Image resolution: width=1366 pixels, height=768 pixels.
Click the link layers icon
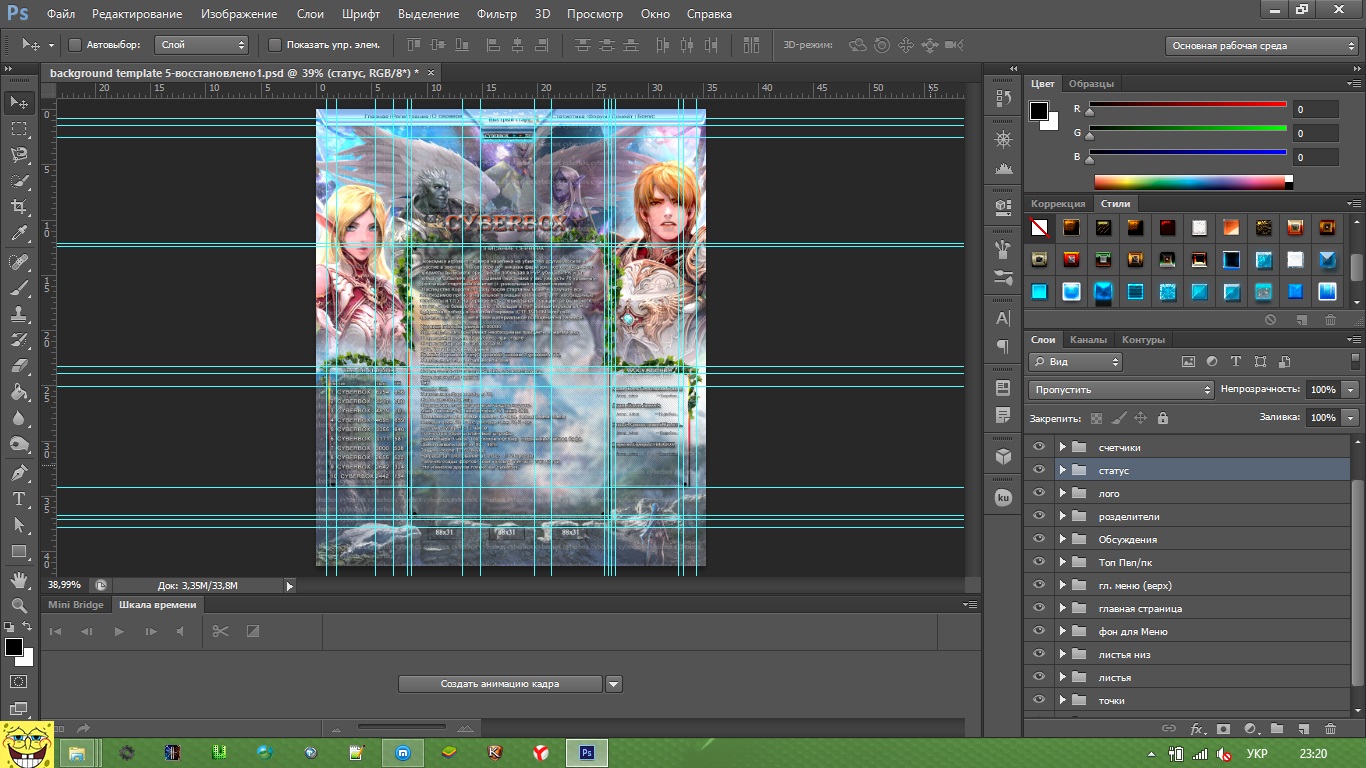click(x=1168, y=729)
